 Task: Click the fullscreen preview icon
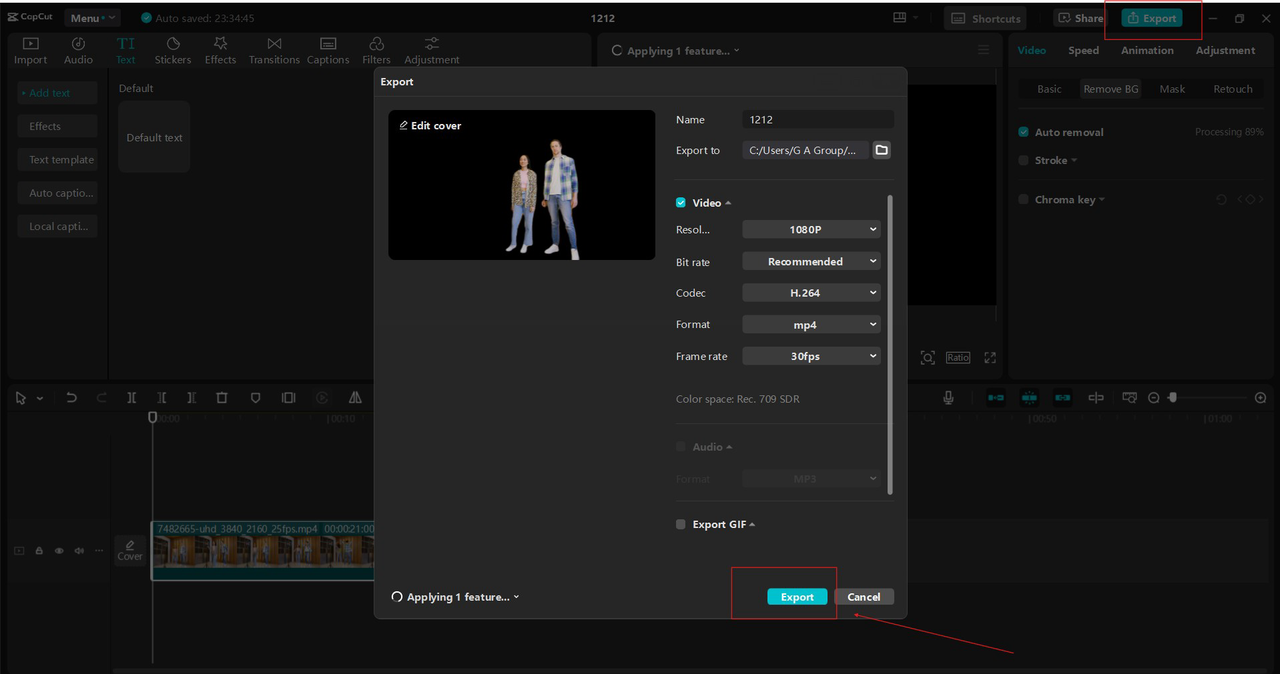click(x=990, y=358)
